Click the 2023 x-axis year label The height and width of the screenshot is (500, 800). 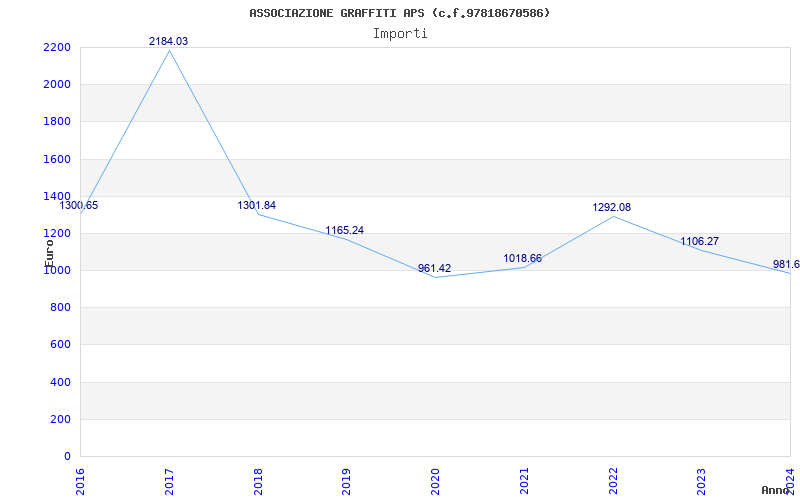pos(702,481)
